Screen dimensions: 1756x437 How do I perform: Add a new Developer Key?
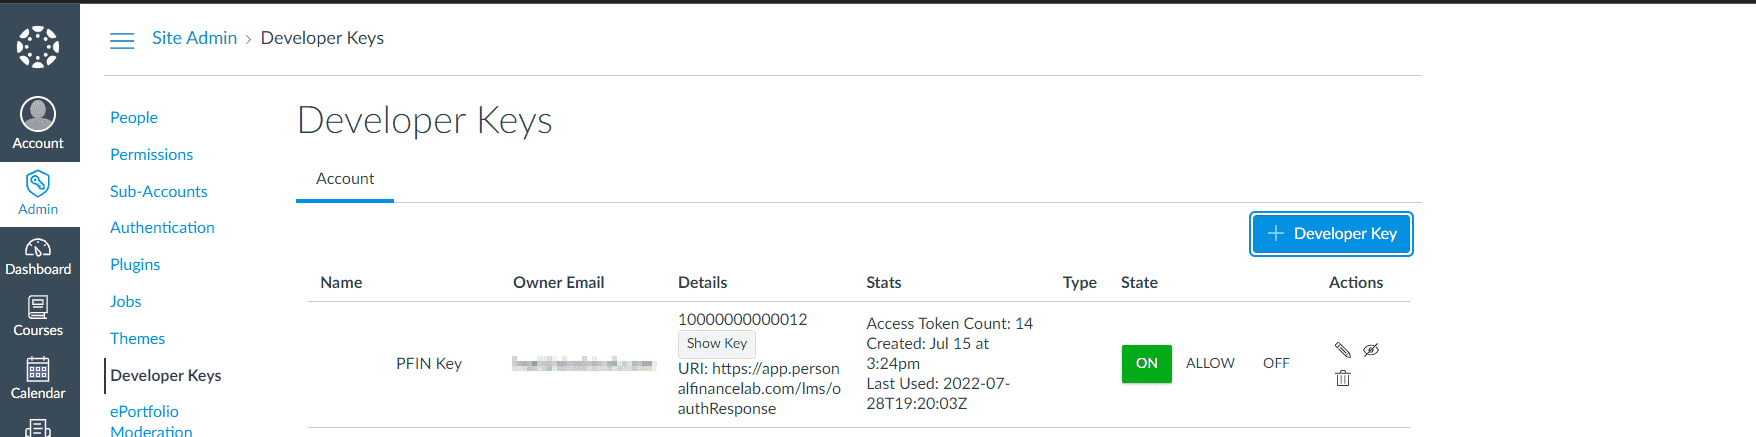tap(1331, 234)
